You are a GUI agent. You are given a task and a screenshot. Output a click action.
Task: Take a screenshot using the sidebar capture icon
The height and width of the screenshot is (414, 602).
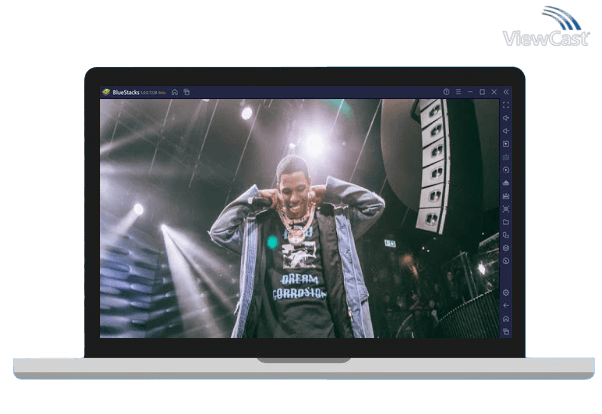(x=506, y=209)
